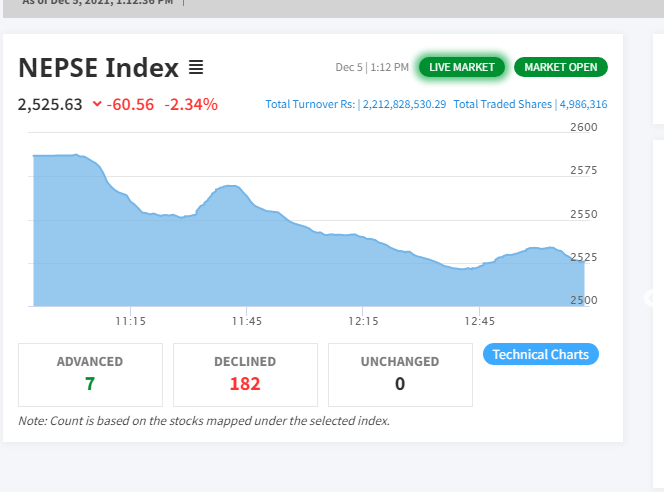
Task: Click the index value 2,525.63
Action: point(50,105)
